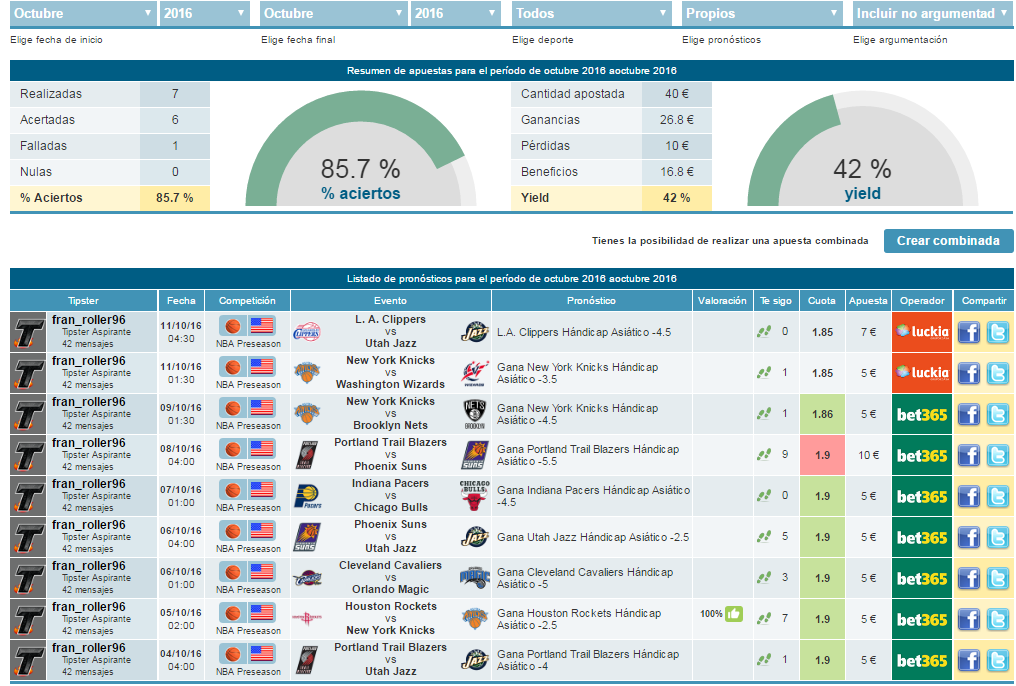Click Te sigo icon on Rockets vs Knicks row

tap(764, 619)
